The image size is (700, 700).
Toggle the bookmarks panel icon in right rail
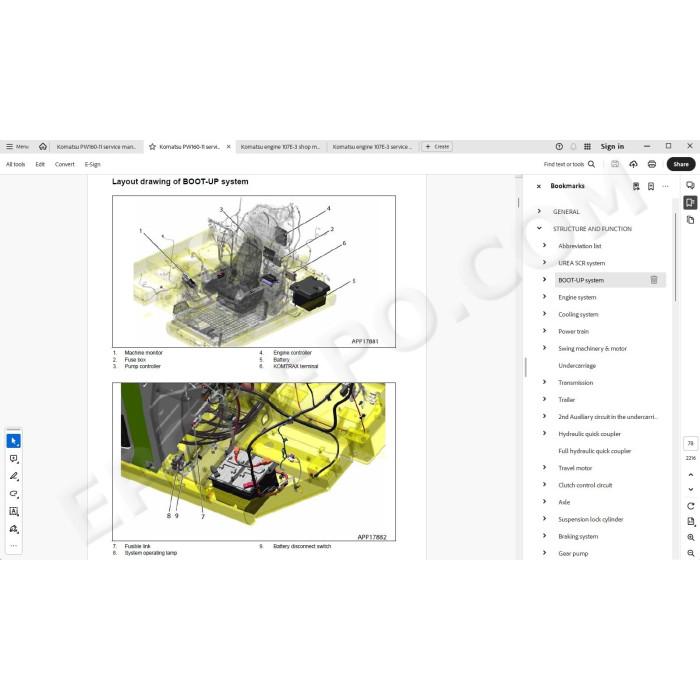coord(690,203)
